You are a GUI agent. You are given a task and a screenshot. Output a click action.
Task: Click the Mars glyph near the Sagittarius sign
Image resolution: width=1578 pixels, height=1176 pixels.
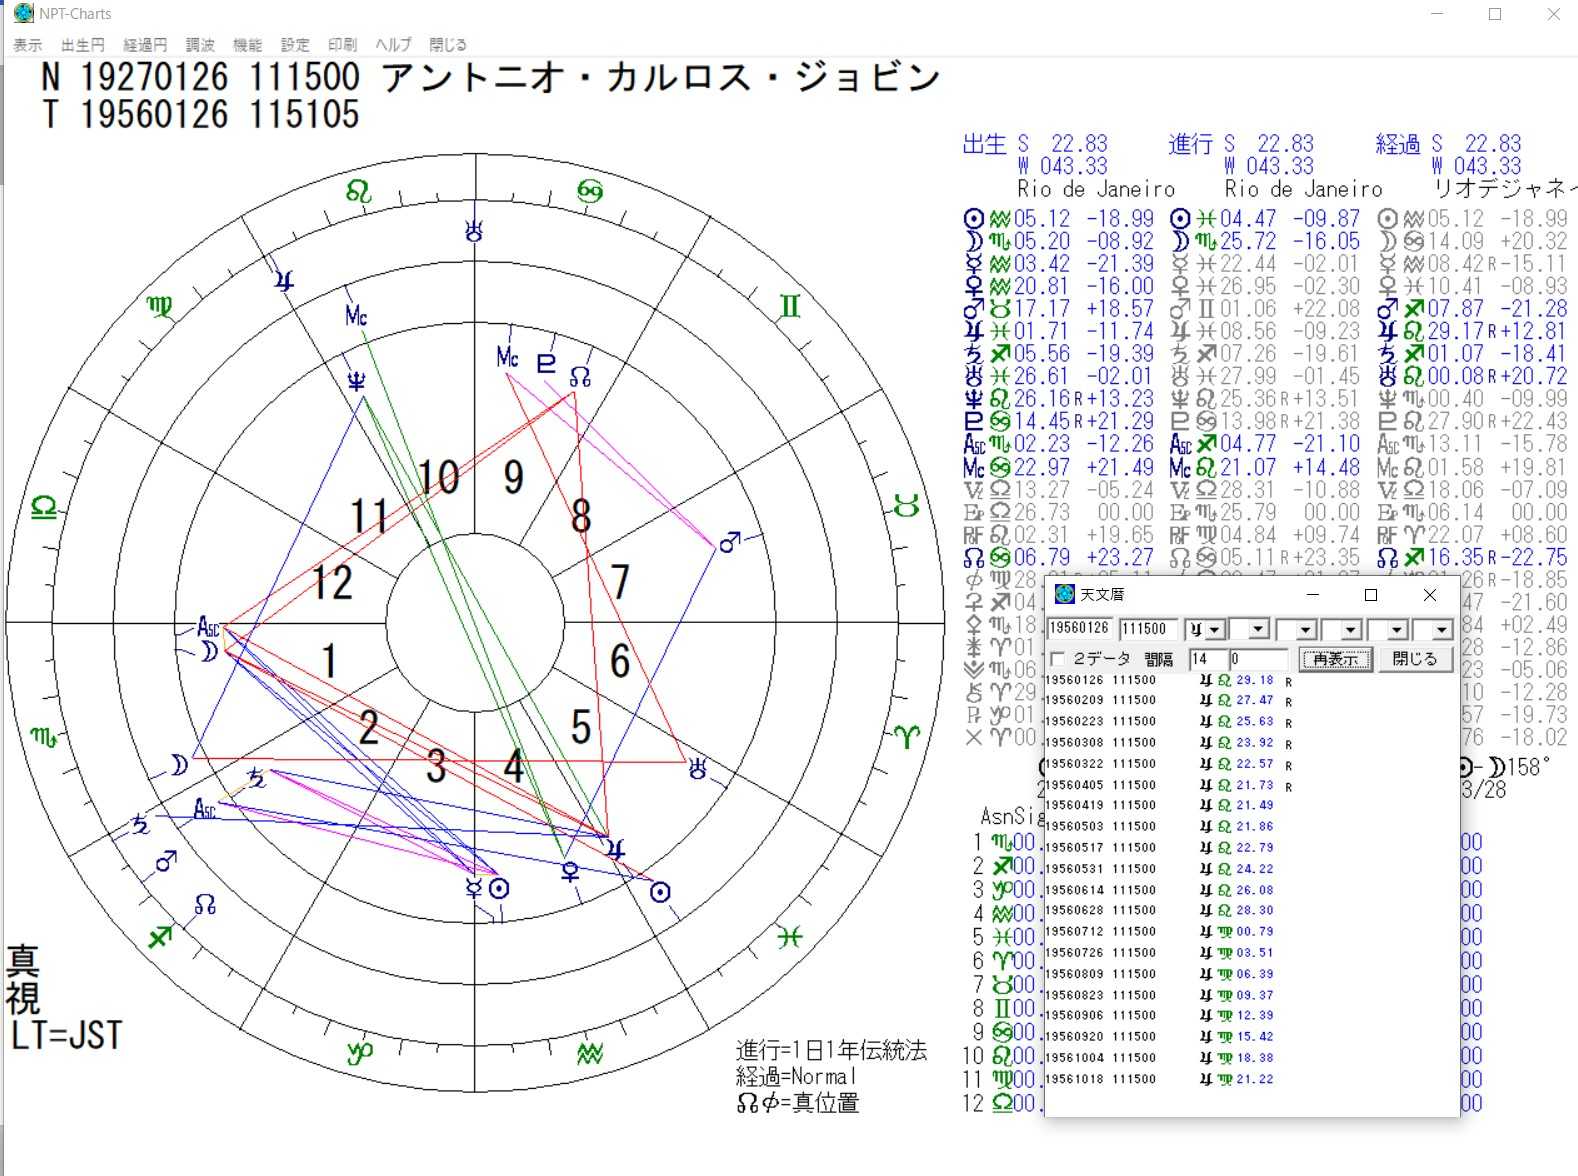click(x=166, y=860)
